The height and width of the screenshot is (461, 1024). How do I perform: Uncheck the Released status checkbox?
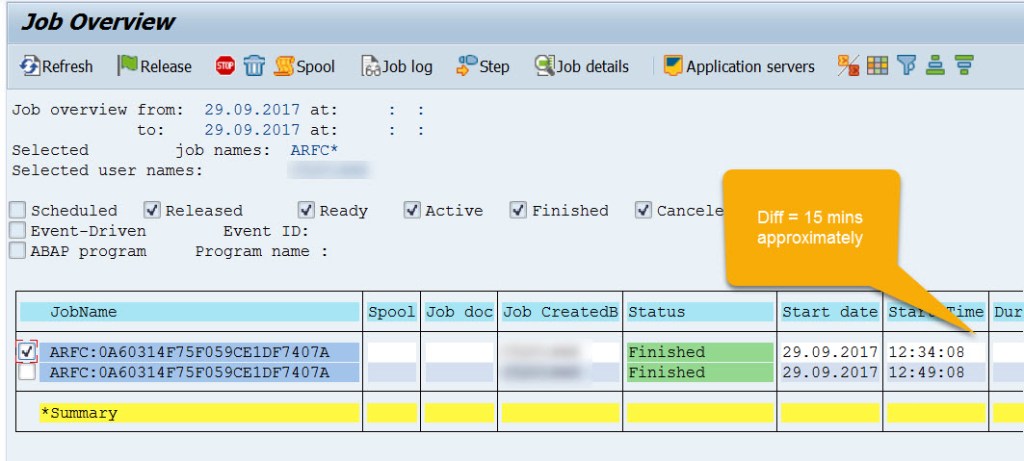(x=152, y=210)
